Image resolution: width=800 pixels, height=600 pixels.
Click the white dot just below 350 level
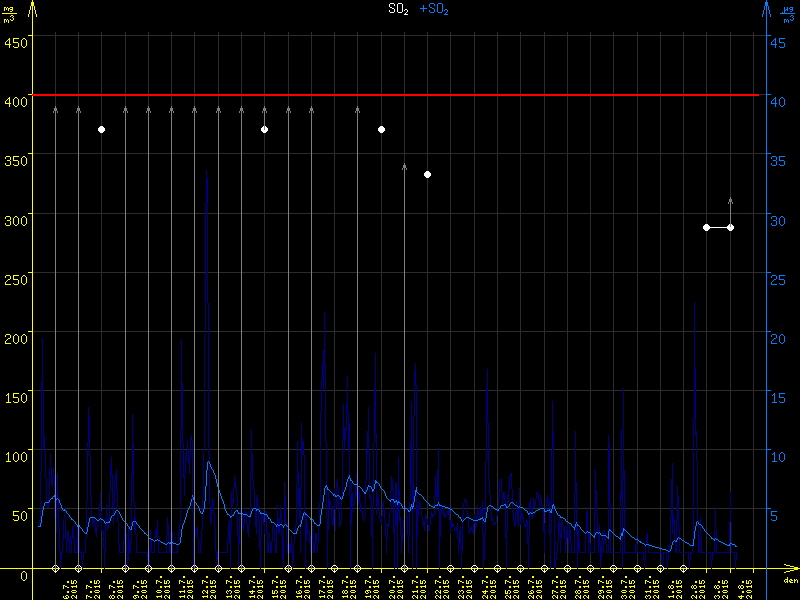tap(427, 175)
